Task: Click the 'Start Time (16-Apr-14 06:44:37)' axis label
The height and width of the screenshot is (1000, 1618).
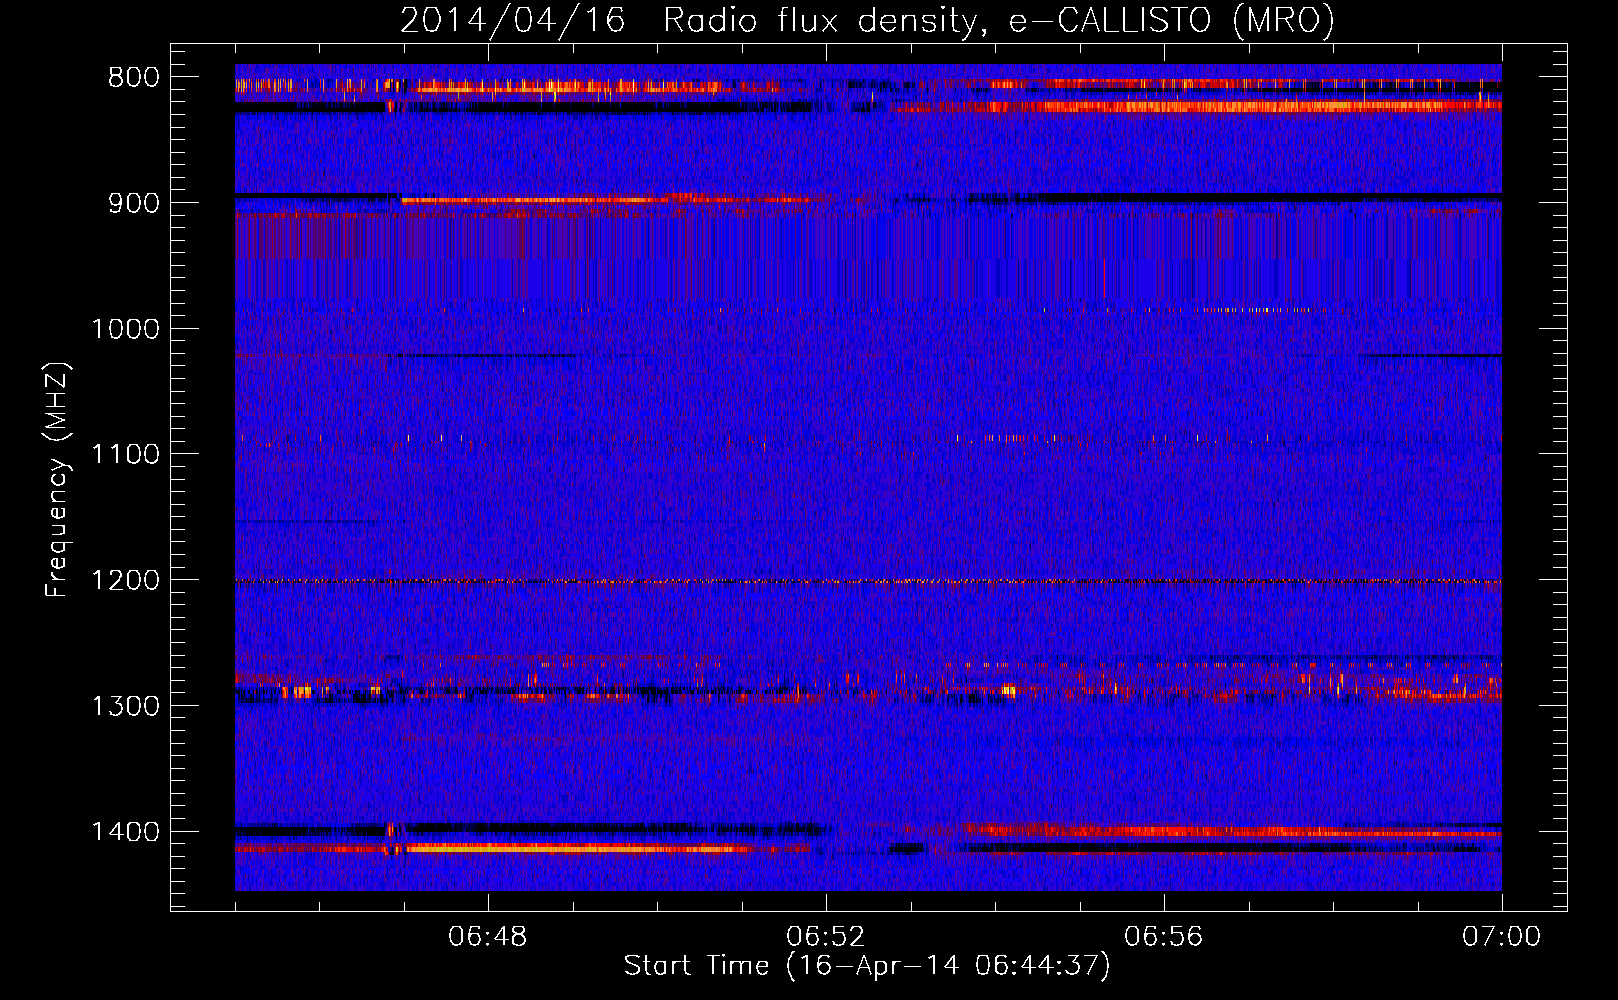Action: [867, 966]
